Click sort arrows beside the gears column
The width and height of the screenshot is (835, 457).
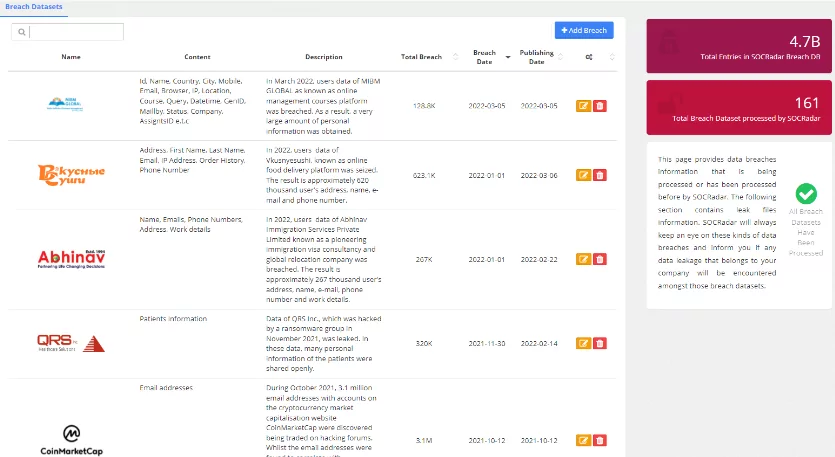612,56
